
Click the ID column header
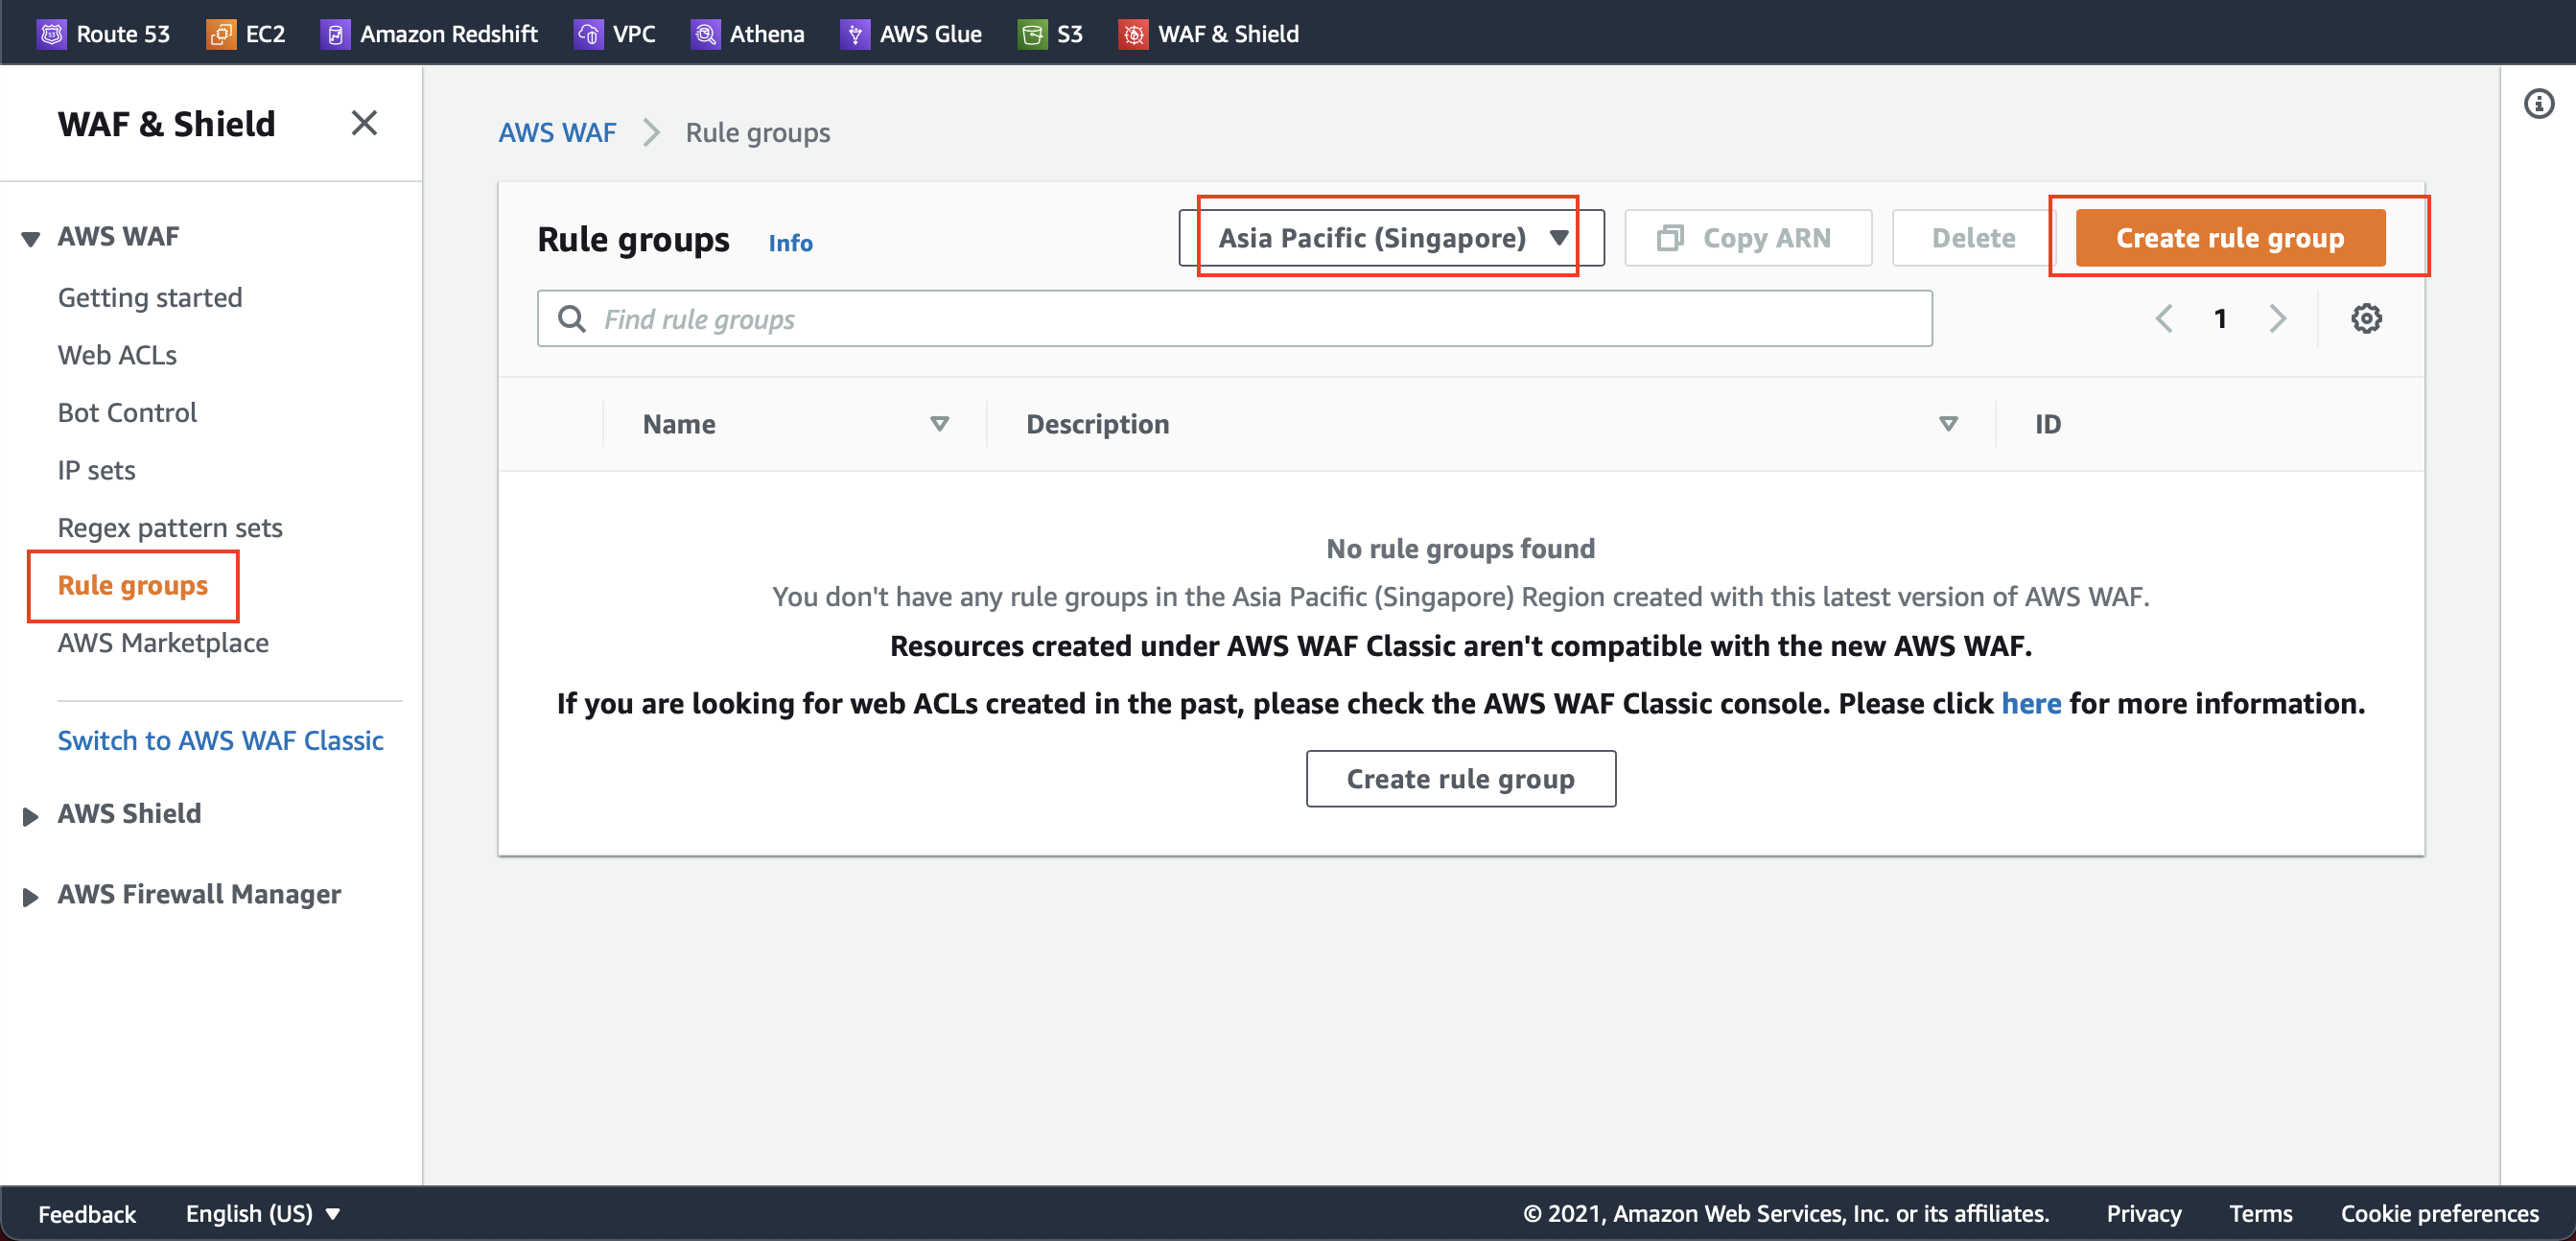coord(2047,424)
